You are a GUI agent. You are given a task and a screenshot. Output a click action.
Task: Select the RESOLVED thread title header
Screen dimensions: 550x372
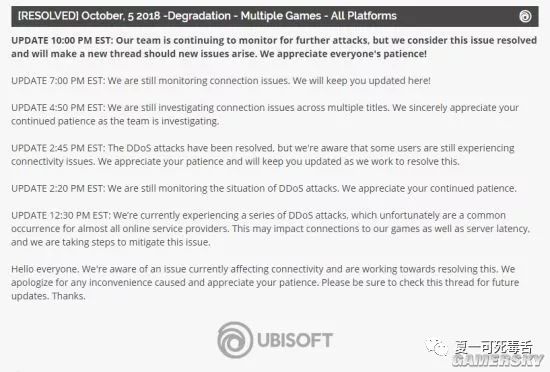[275, 16]
